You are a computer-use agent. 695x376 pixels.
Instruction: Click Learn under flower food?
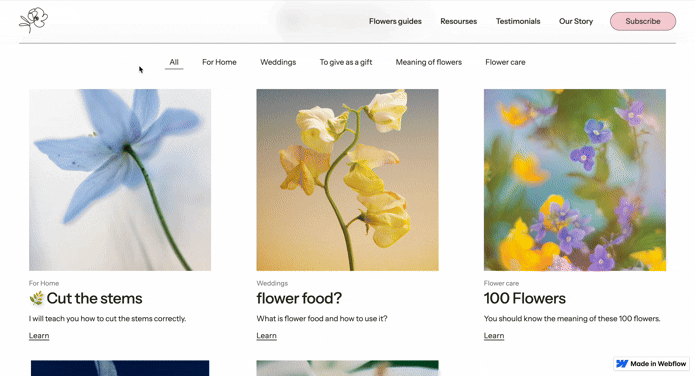tap(266, 336)
